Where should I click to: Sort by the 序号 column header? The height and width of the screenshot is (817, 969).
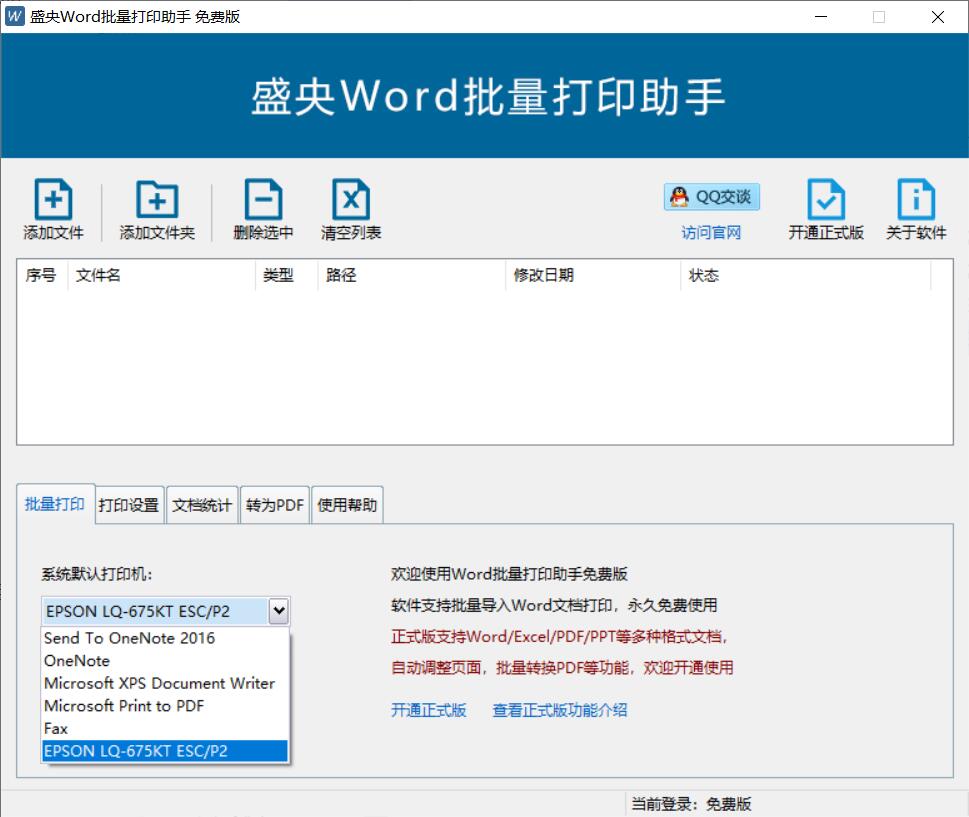point(41,275)
